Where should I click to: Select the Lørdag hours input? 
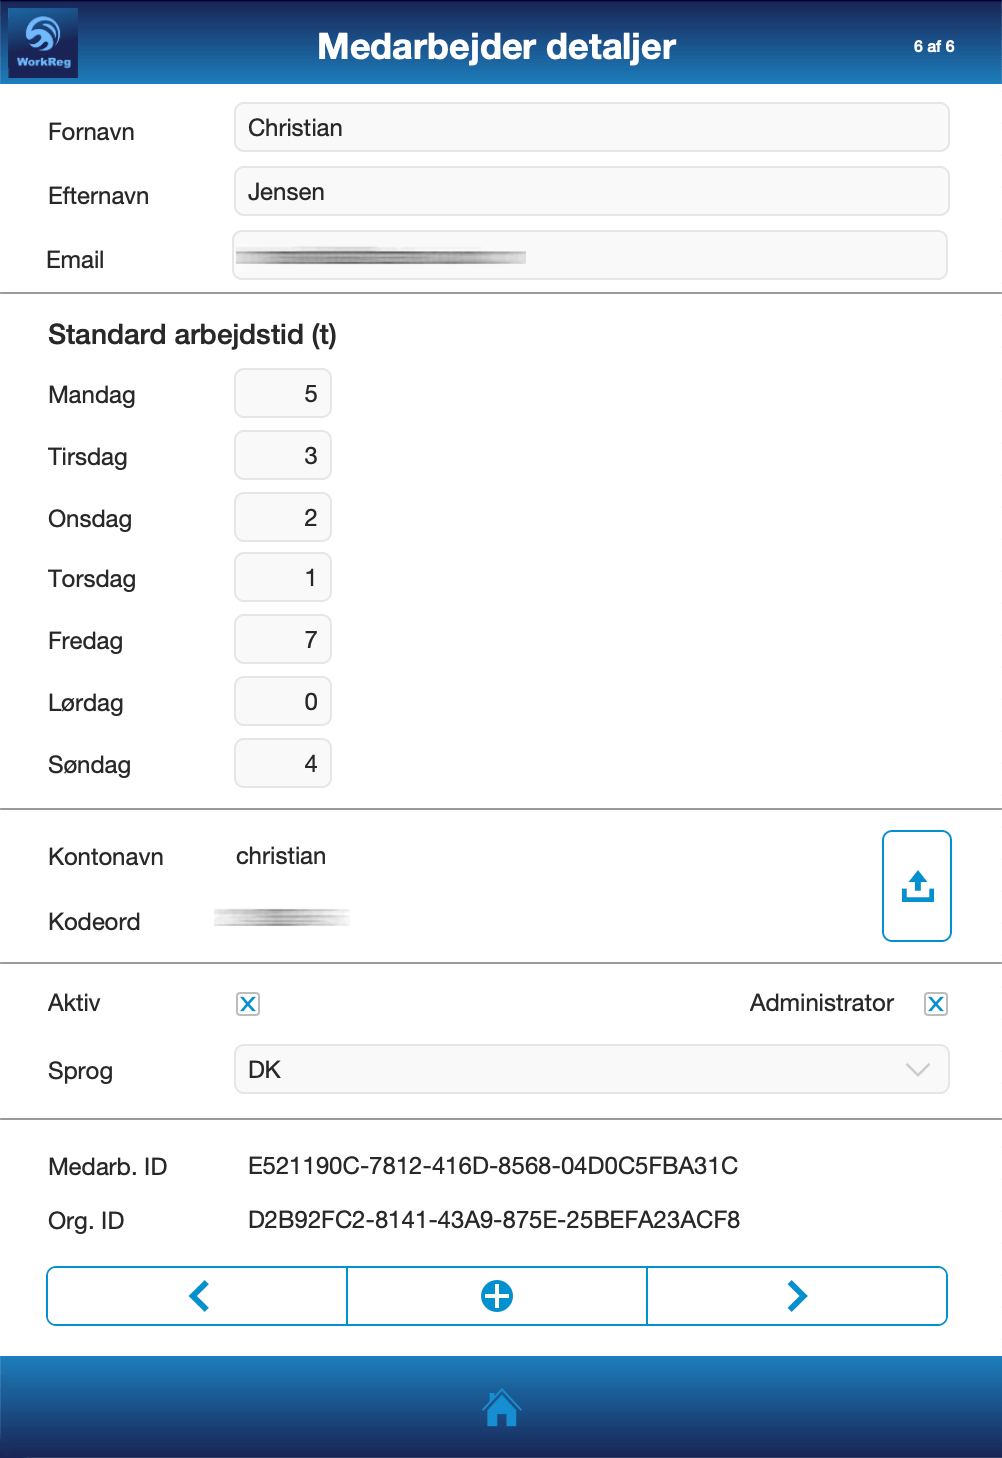click(x=283, y=702)
